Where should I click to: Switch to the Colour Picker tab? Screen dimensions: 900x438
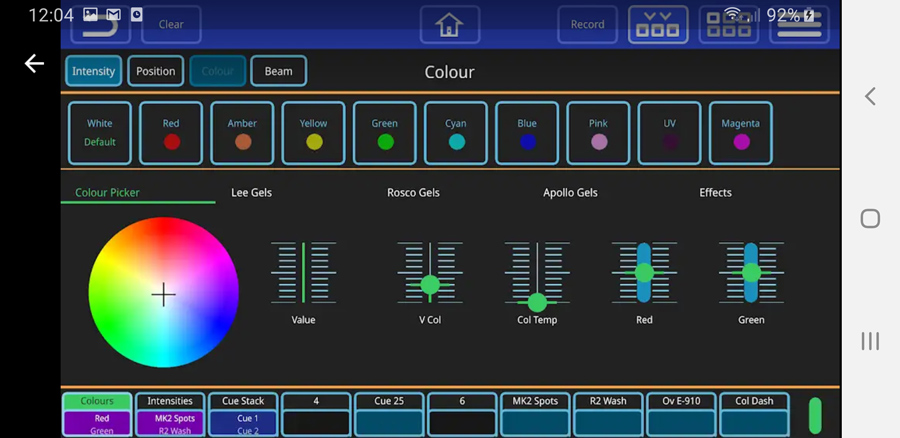[x=107, y=192]
